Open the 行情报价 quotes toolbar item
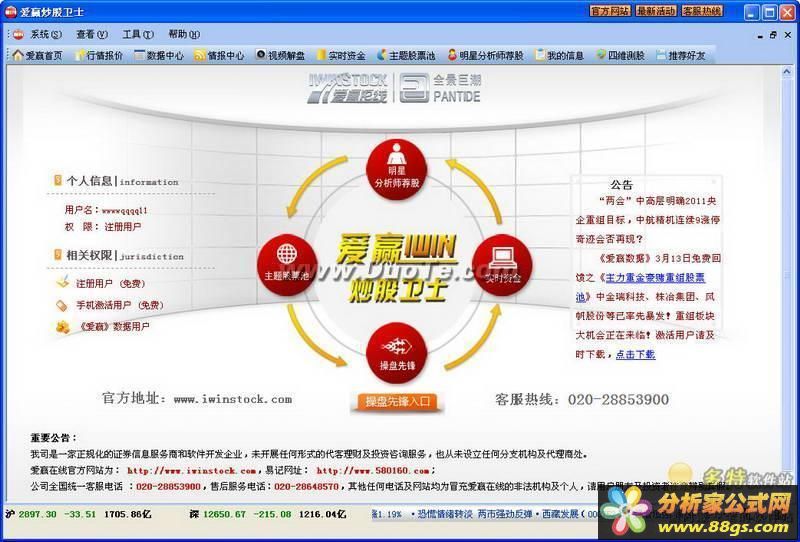The height and width of the screenshot is (542, 800). [98, 55]
